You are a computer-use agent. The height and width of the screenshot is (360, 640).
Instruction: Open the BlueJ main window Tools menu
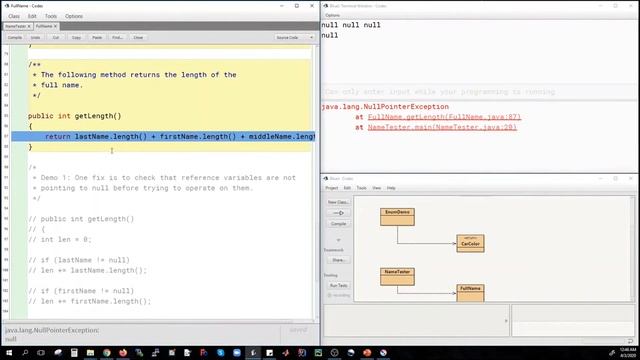click(x=362, y=188)
